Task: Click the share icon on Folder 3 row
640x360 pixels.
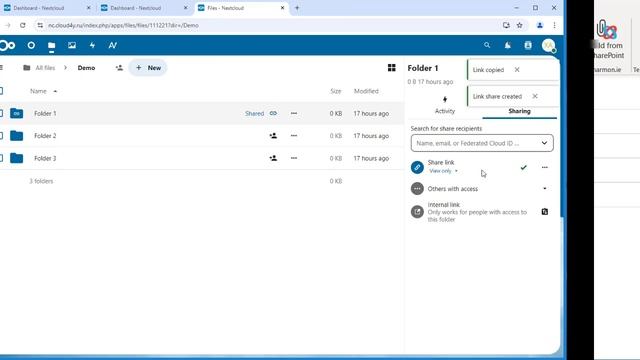Action: pyautogui.click(x=273, y=158)
